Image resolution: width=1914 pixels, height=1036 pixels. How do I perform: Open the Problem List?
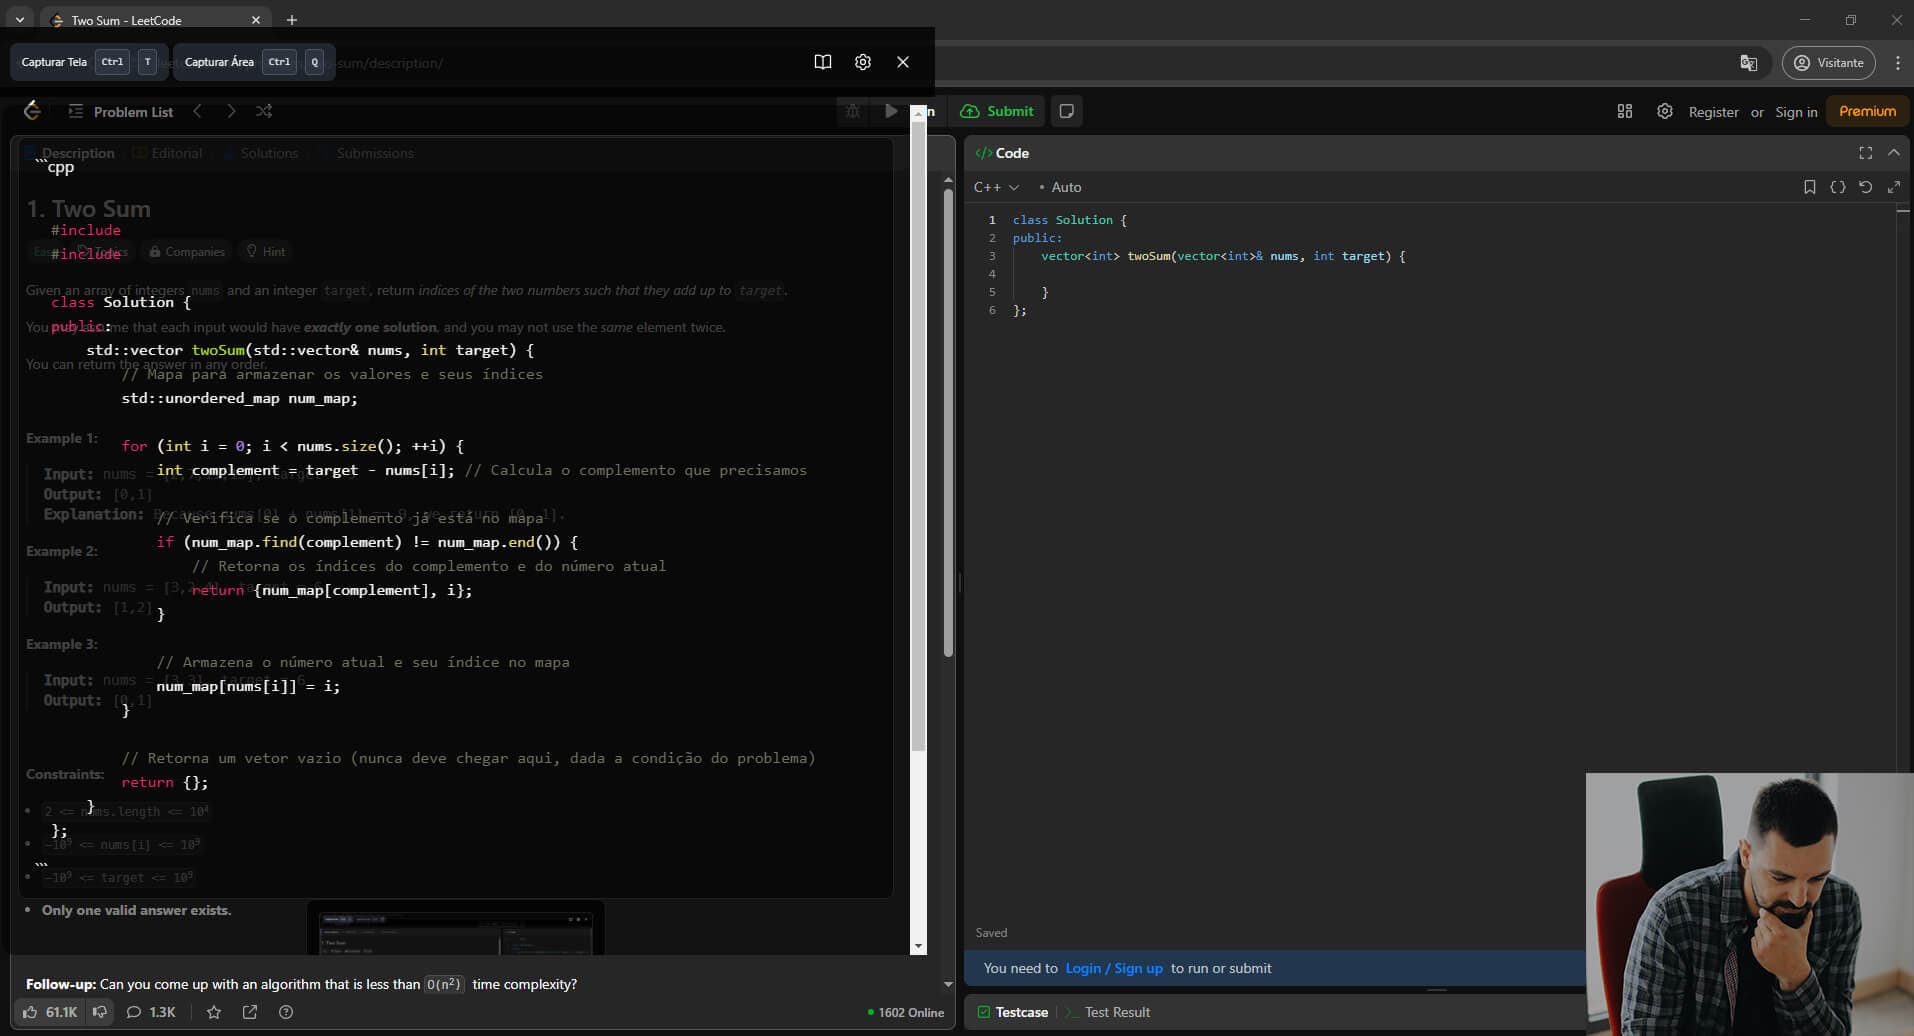click(120, 111)
